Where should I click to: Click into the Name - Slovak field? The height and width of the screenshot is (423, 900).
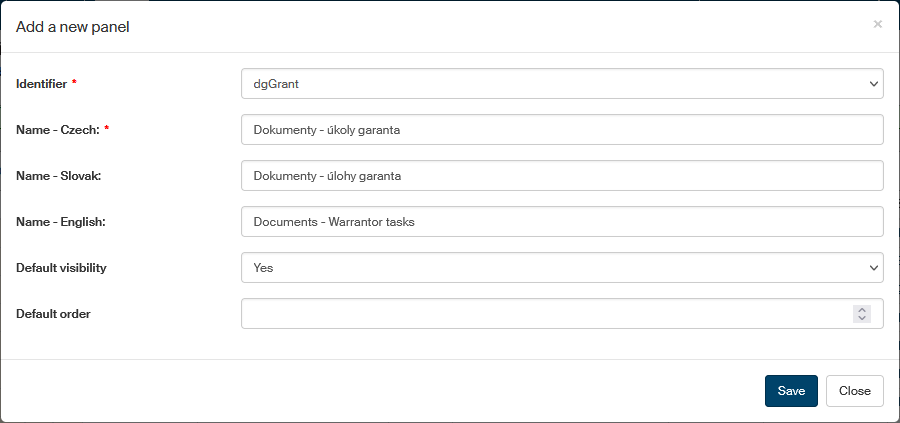[562, 176]
